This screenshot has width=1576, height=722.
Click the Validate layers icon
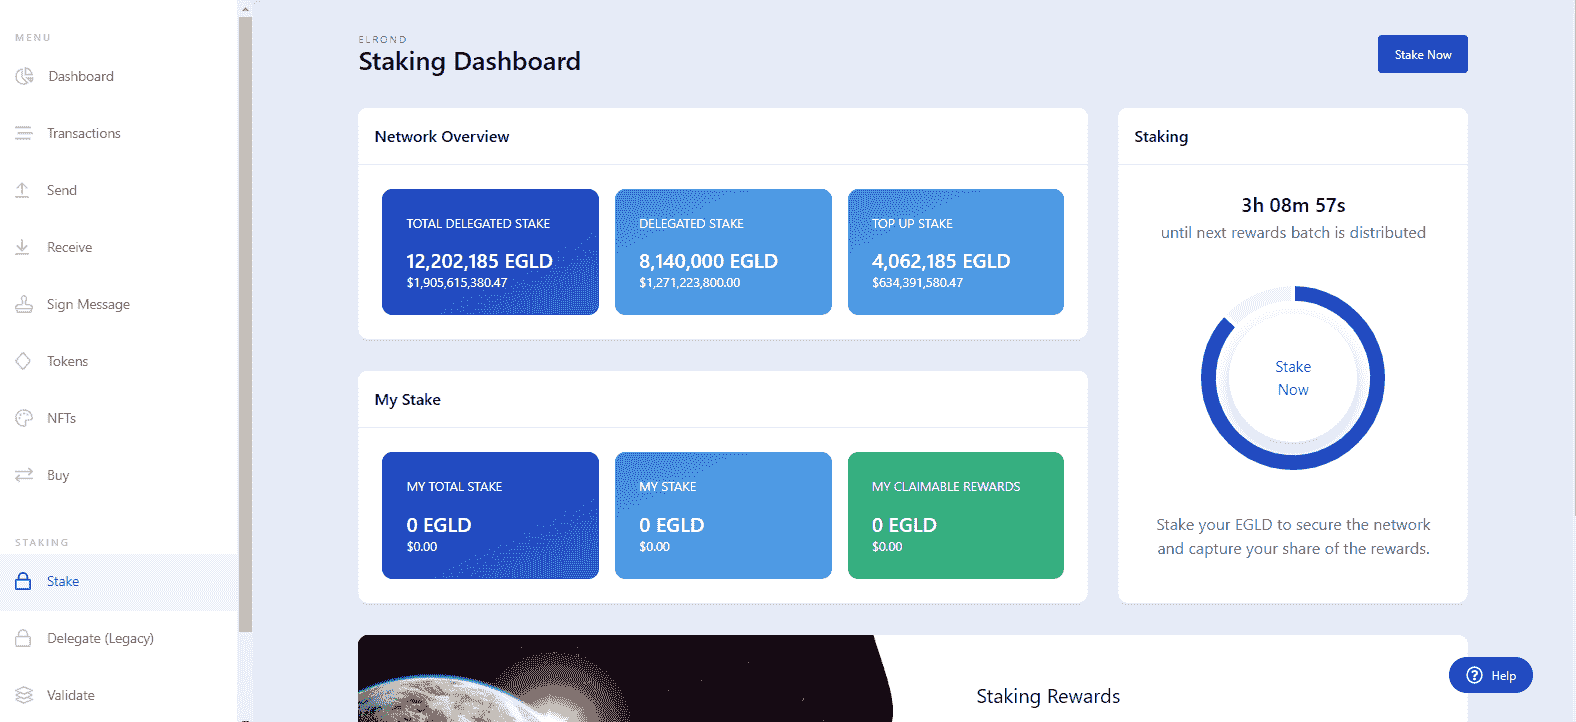pyautogui.click(x=24, y=695)
